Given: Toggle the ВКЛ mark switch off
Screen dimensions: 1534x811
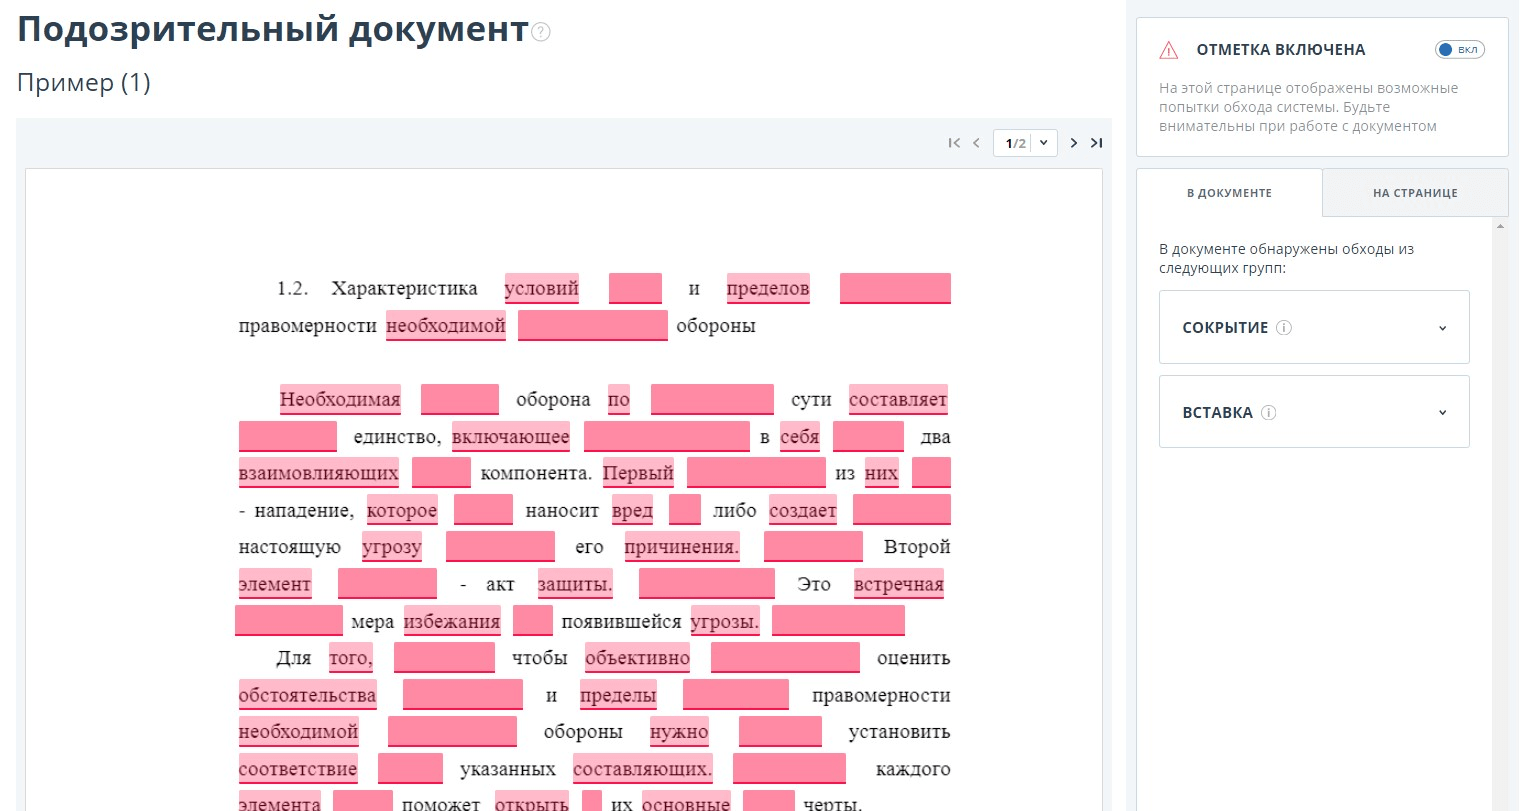Looking at the screenshot, I should point(1459,50).
